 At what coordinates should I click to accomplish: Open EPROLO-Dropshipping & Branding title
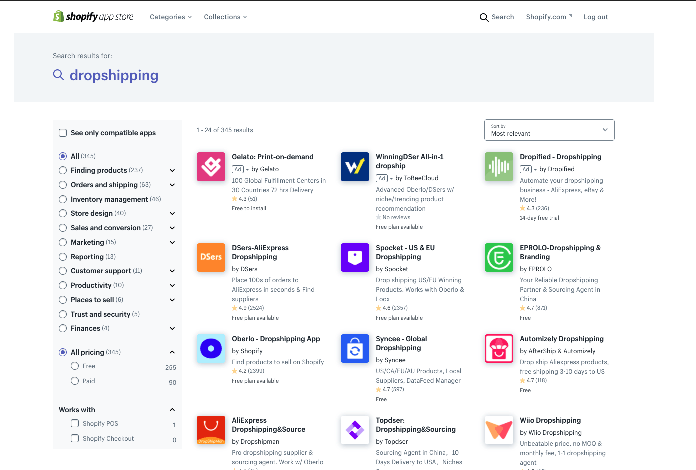560,252
